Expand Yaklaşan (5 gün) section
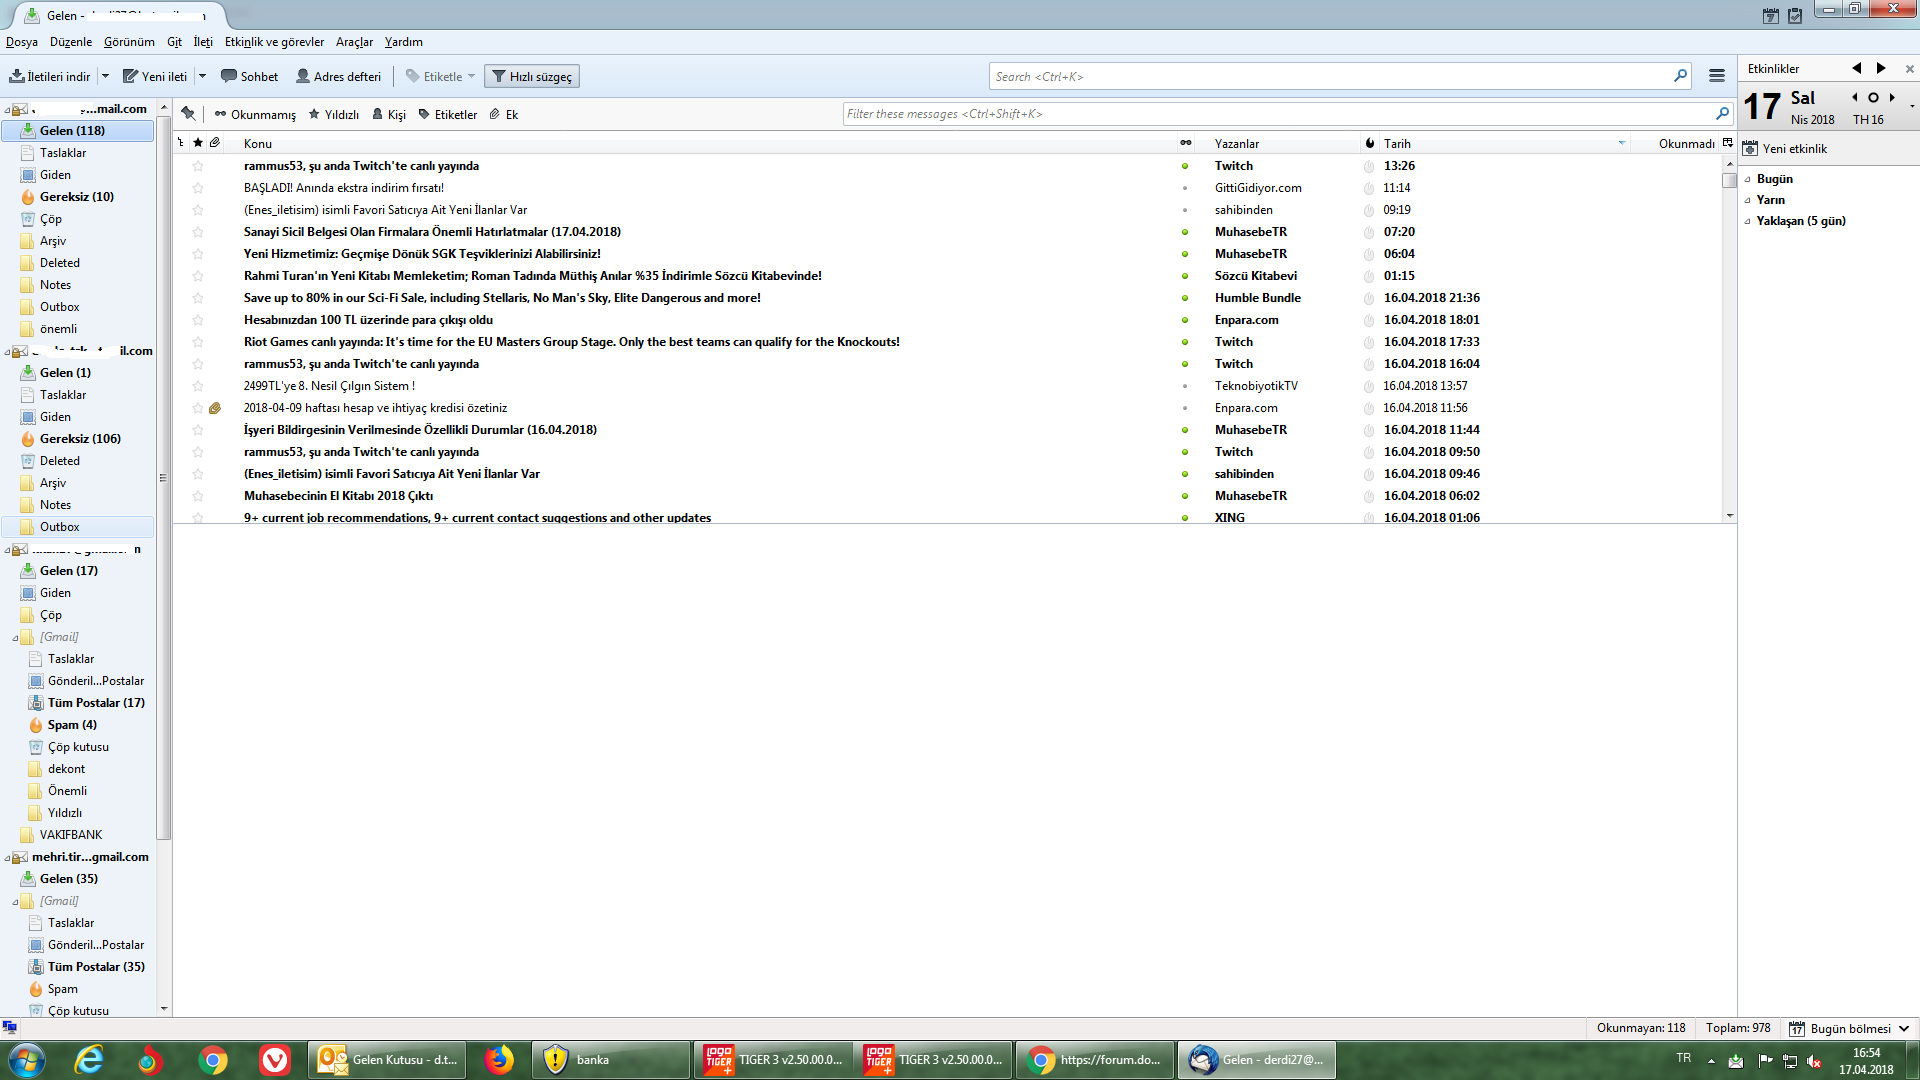 tap(1748, 221)
